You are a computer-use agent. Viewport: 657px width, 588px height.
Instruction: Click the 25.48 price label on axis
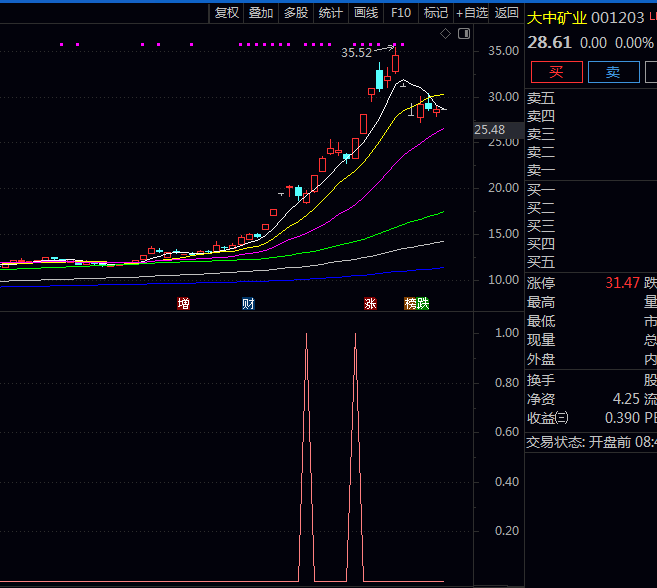[489, 130]
